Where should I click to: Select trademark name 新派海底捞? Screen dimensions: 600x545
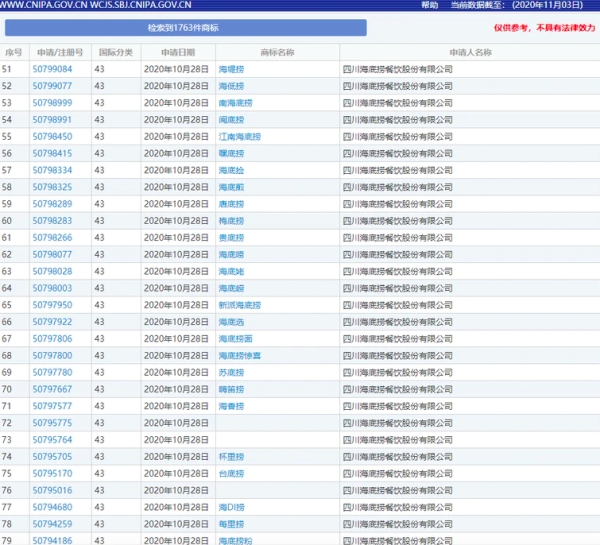click(x=239, y=305)
